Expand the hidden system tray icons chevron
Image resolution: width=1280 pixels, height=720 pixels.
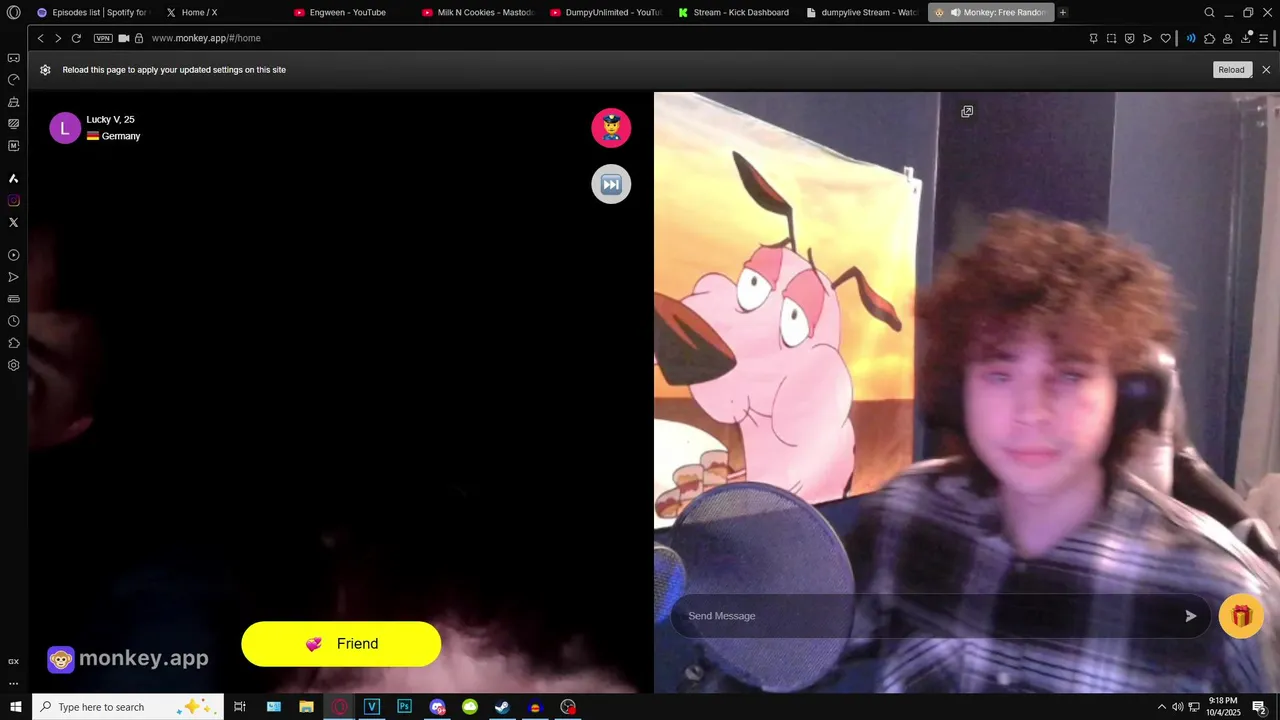click(x=1162, y=707)
